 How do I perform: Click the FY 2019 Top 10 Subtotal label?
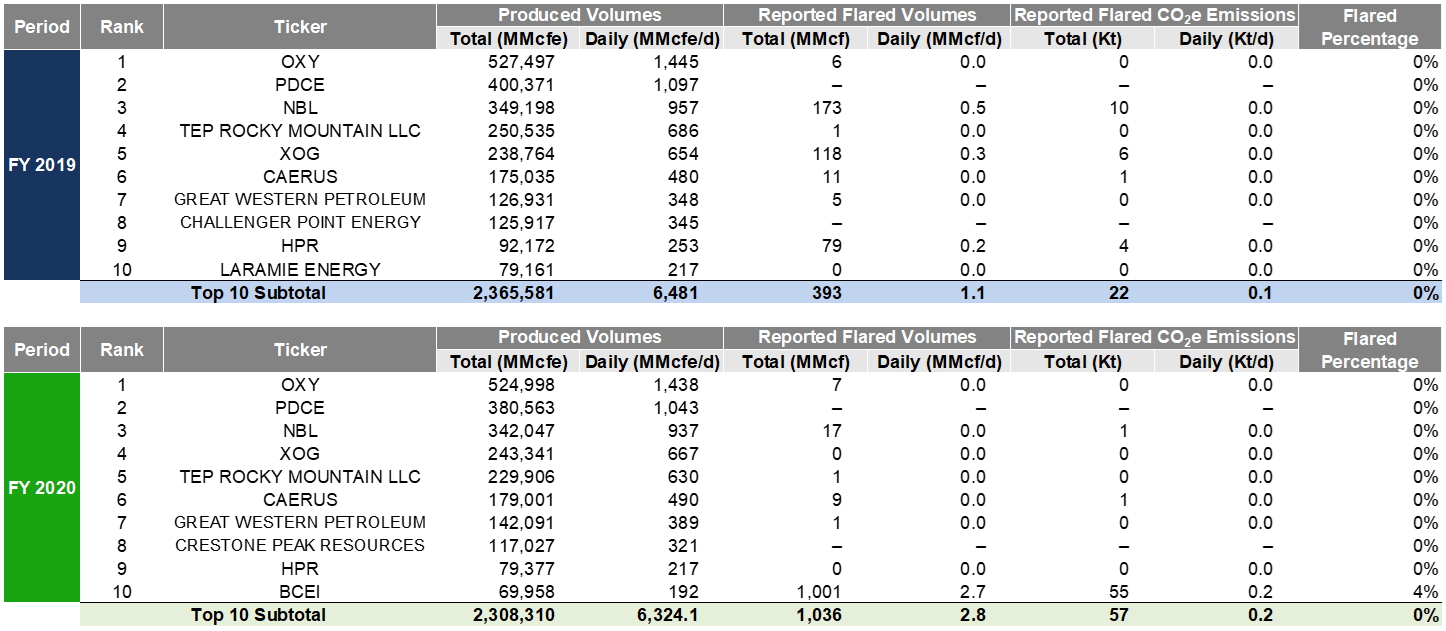[x=258, y=293]
